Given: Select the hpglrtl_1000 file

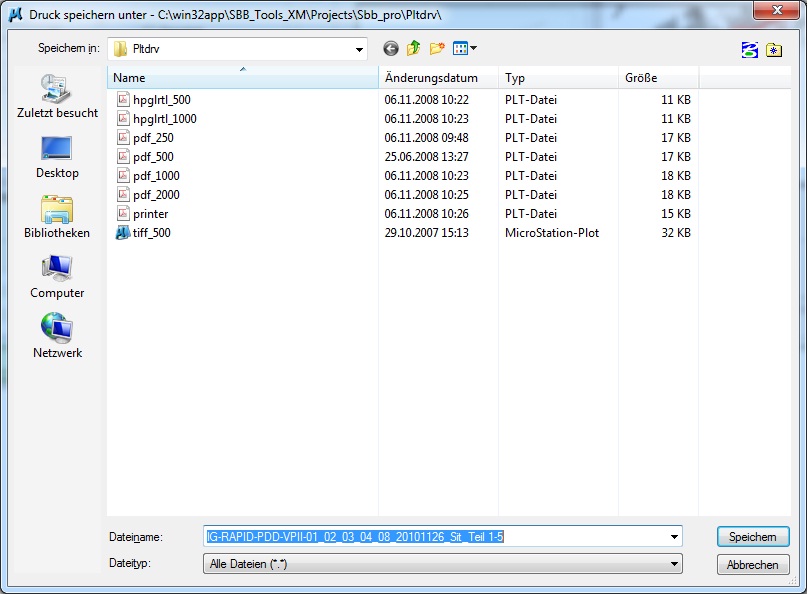Looking at the screenshot, I should pyautogui.click(x=157, y=119).
